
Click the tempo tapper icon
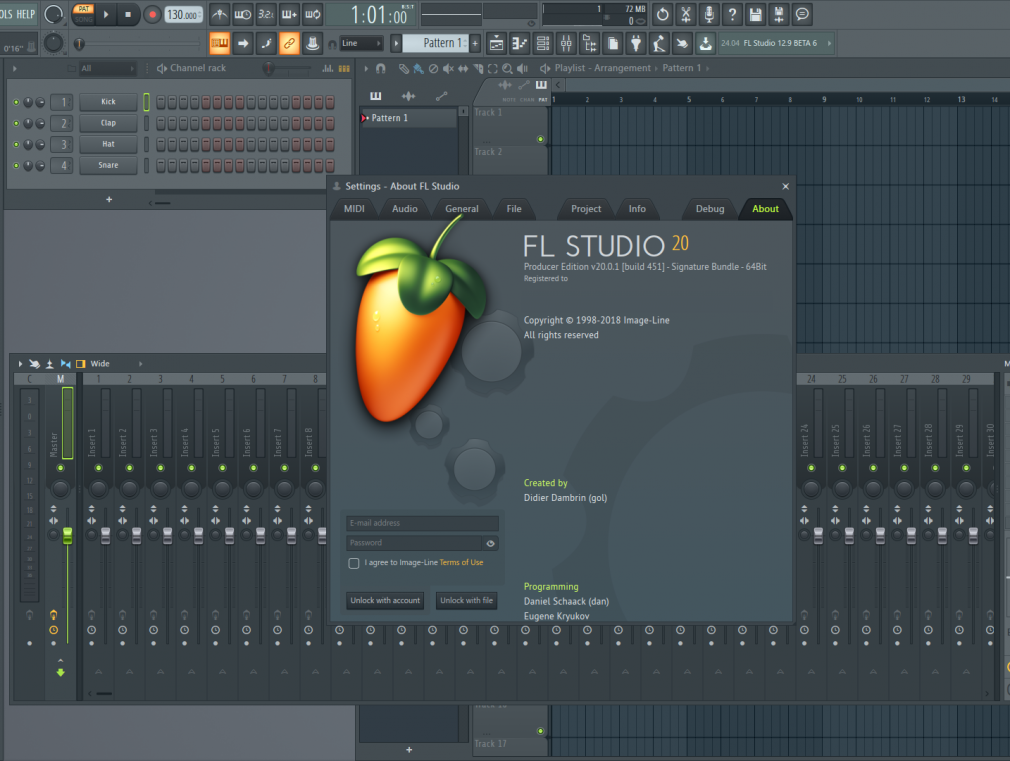pos(660,44)
